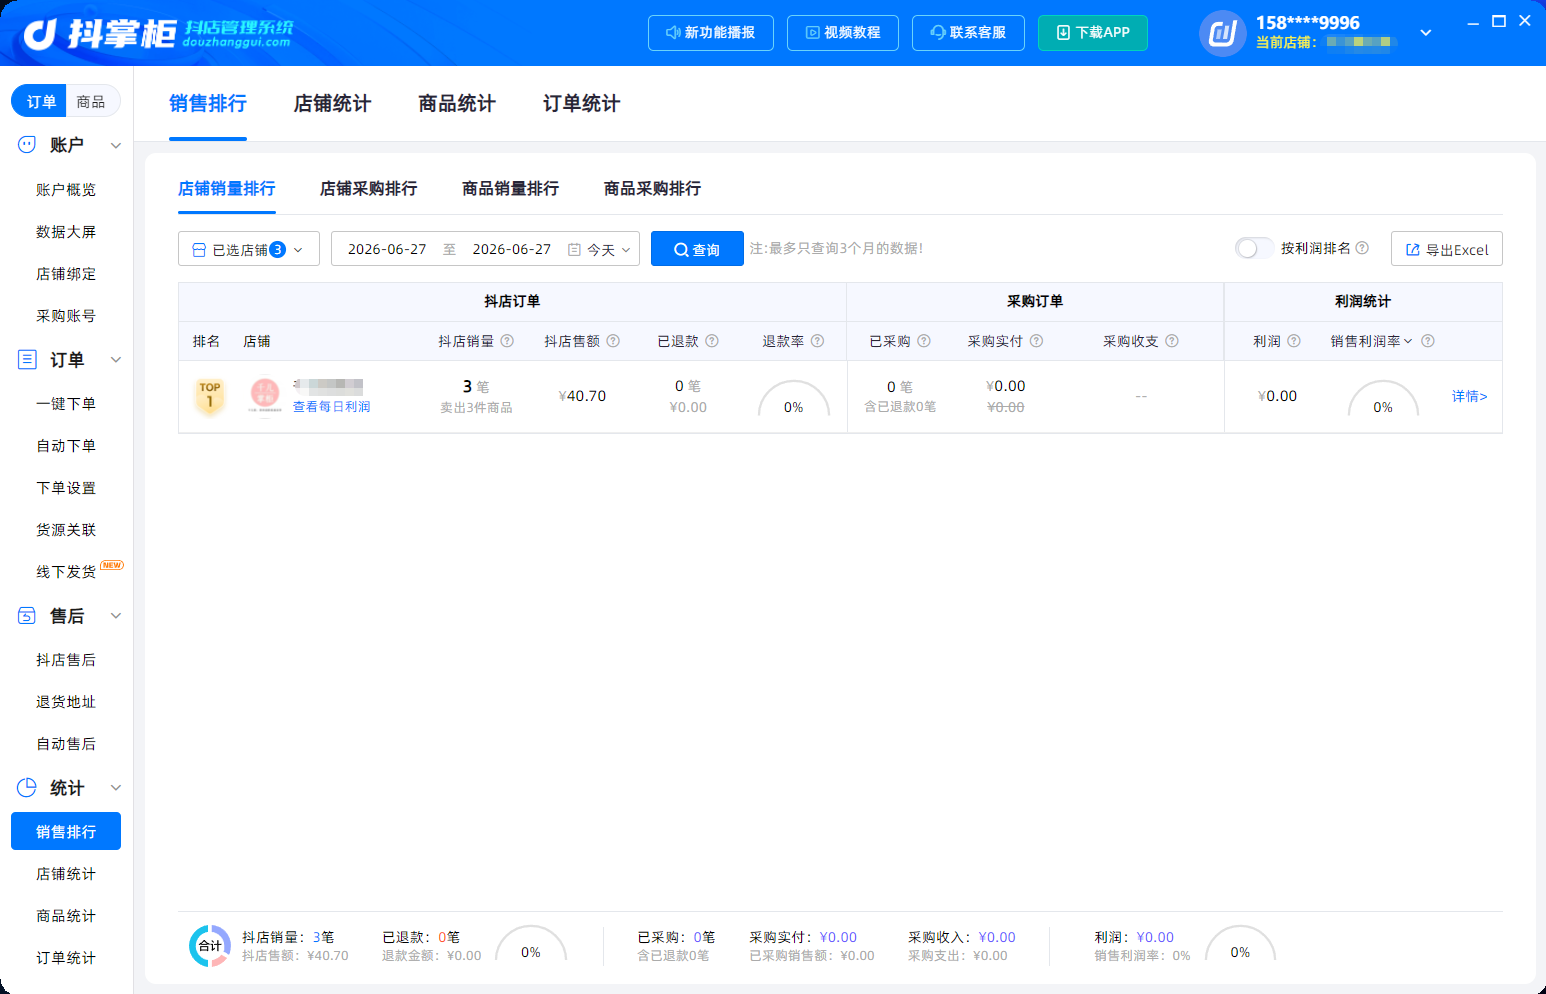Screen dimensions: 1546x994
Task: Collapse the 账户 sidebar section
Action: tap(115, 146)
